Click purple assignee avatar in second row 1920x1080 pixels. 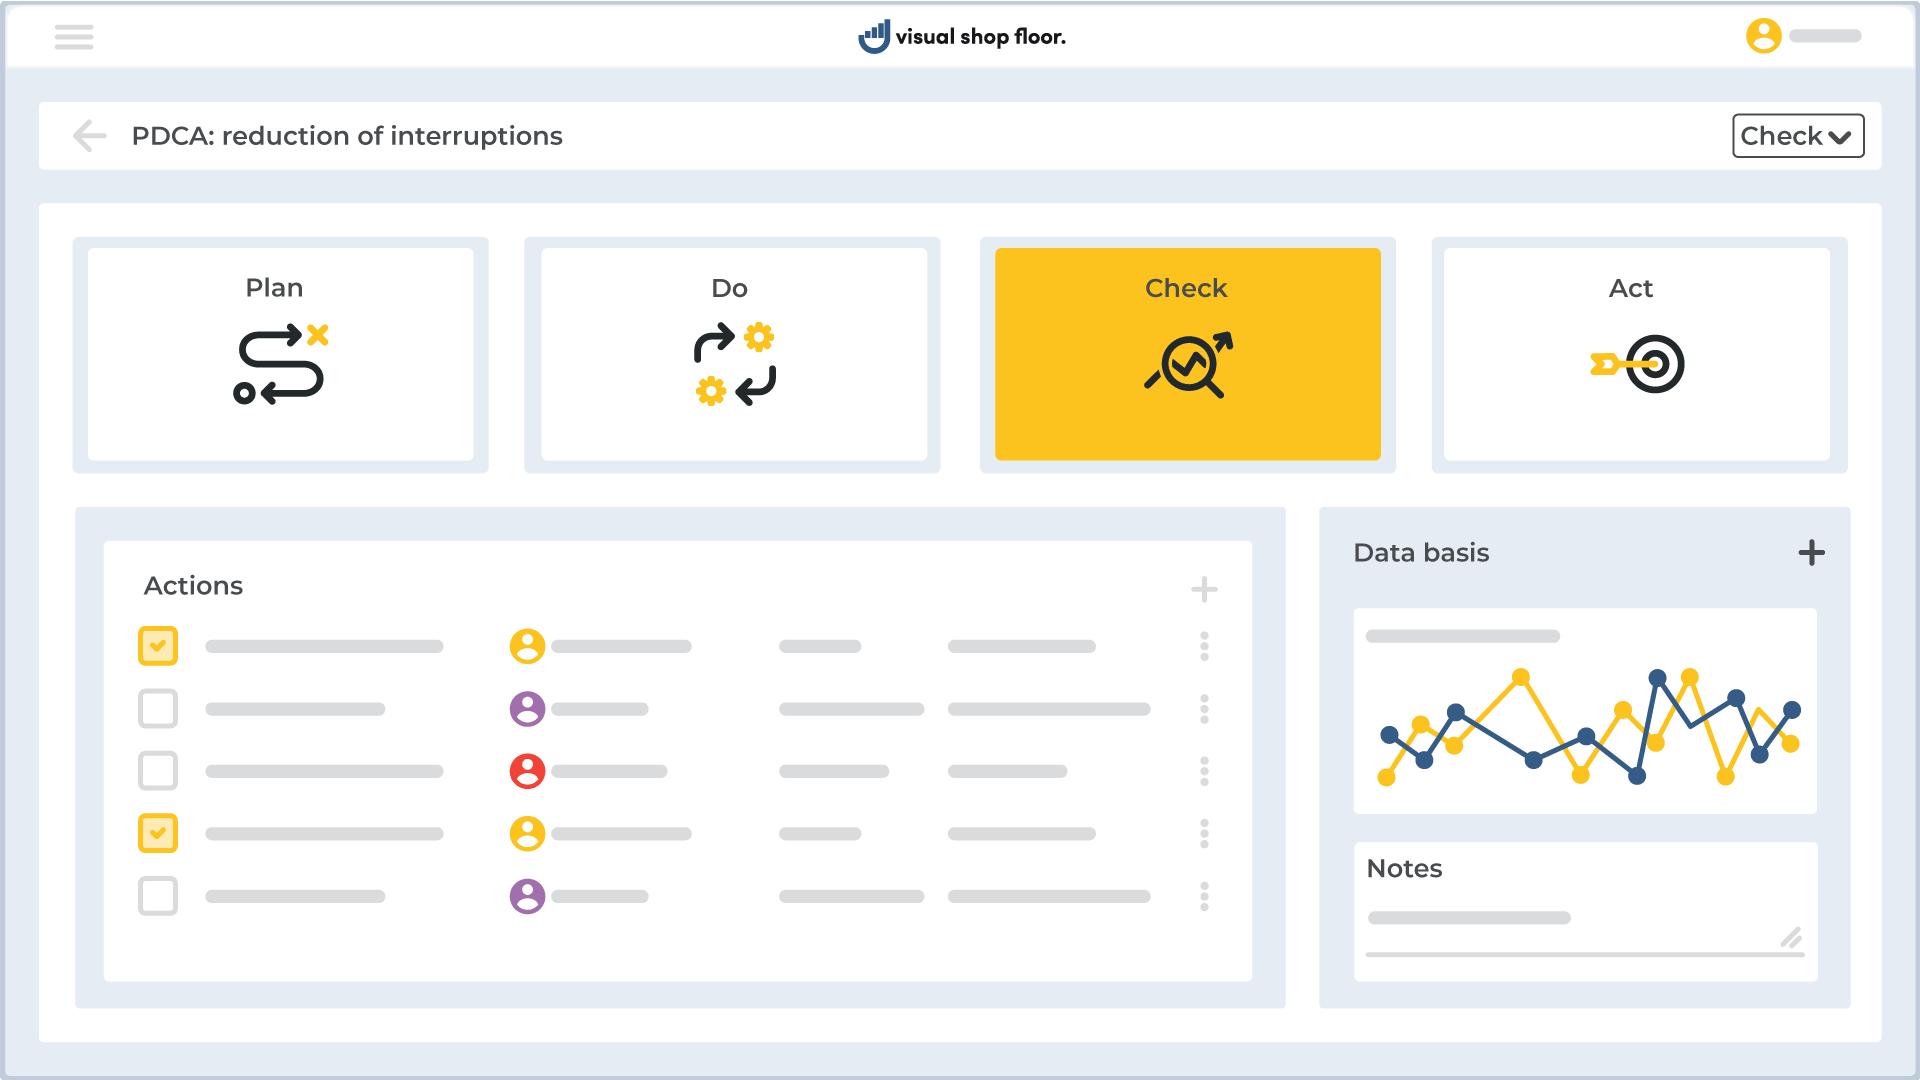[527, 709]
